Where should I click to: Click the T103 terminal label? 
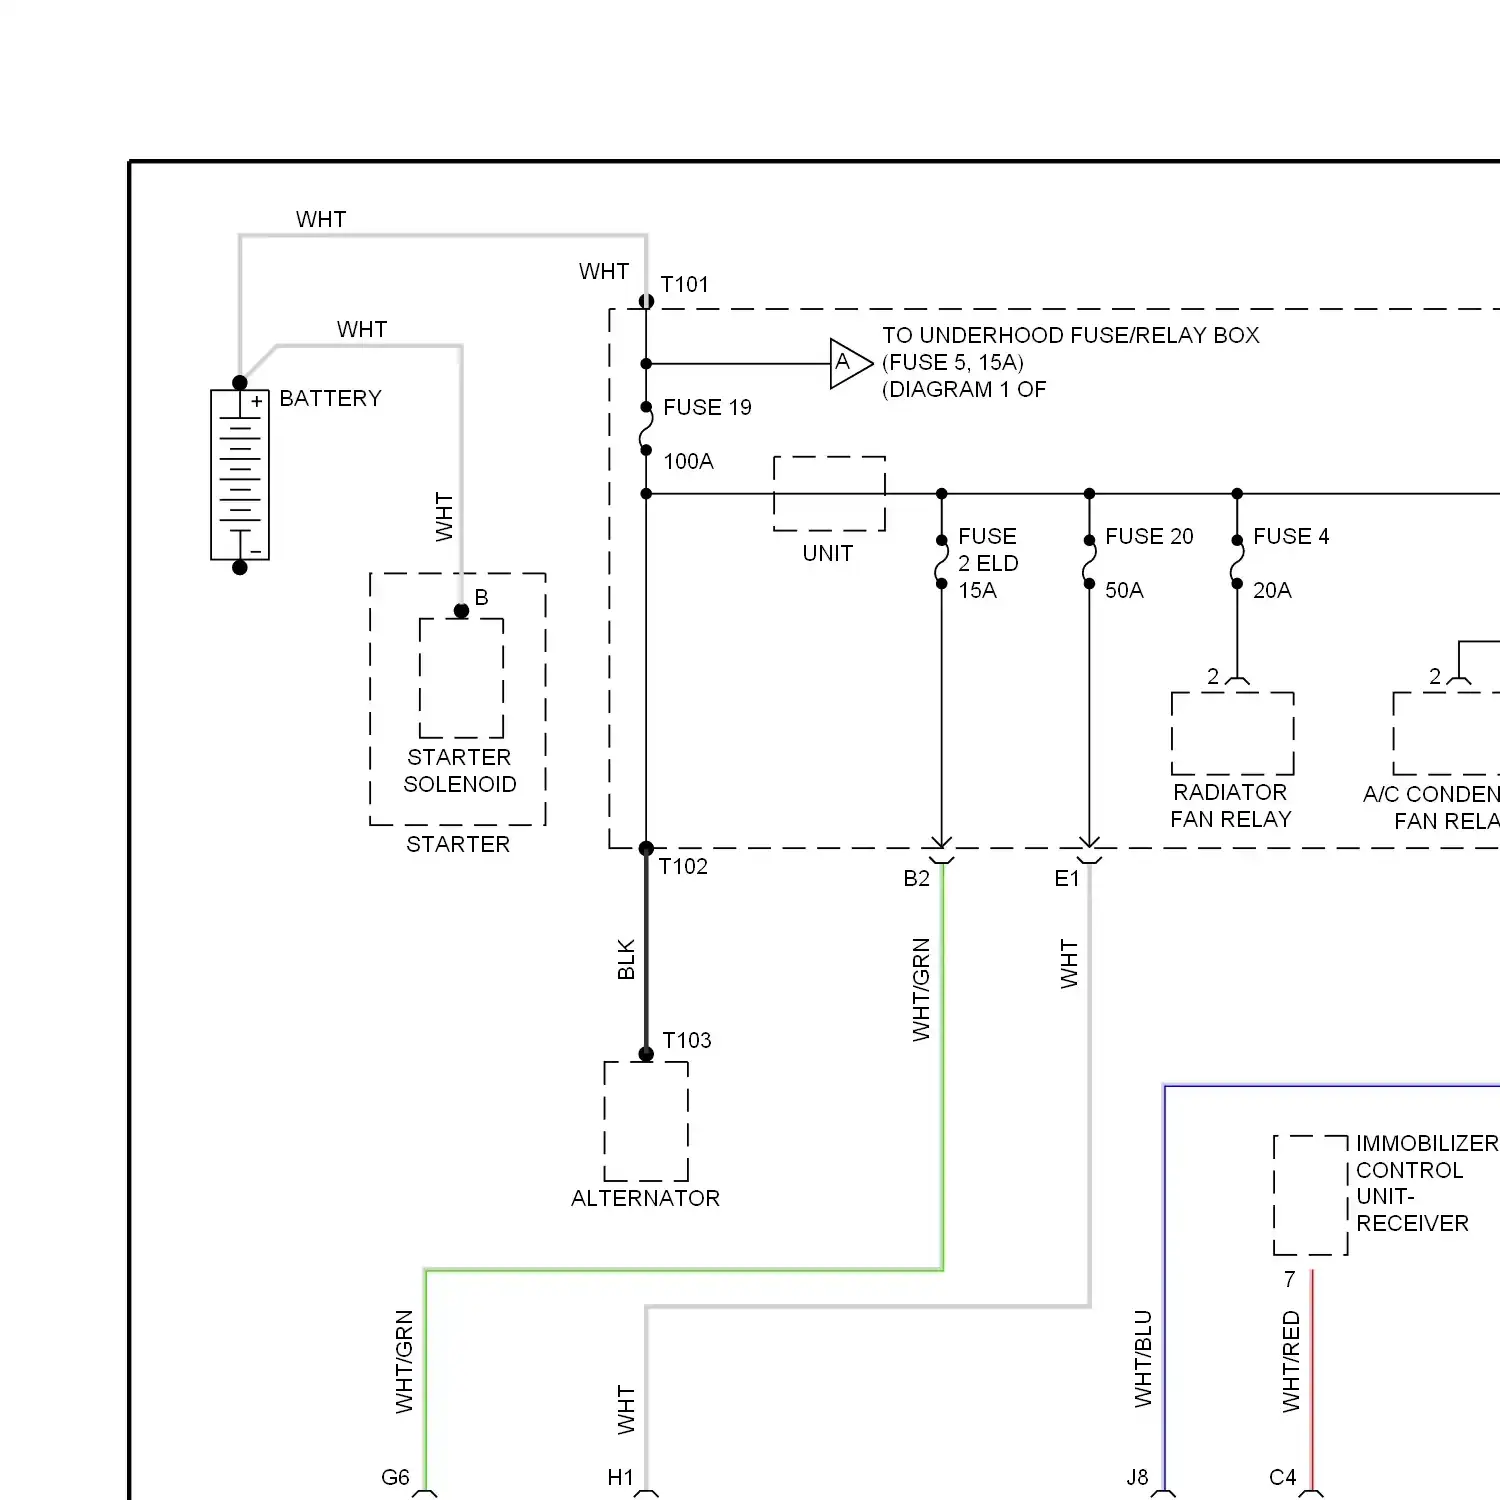coord(687,1040)
